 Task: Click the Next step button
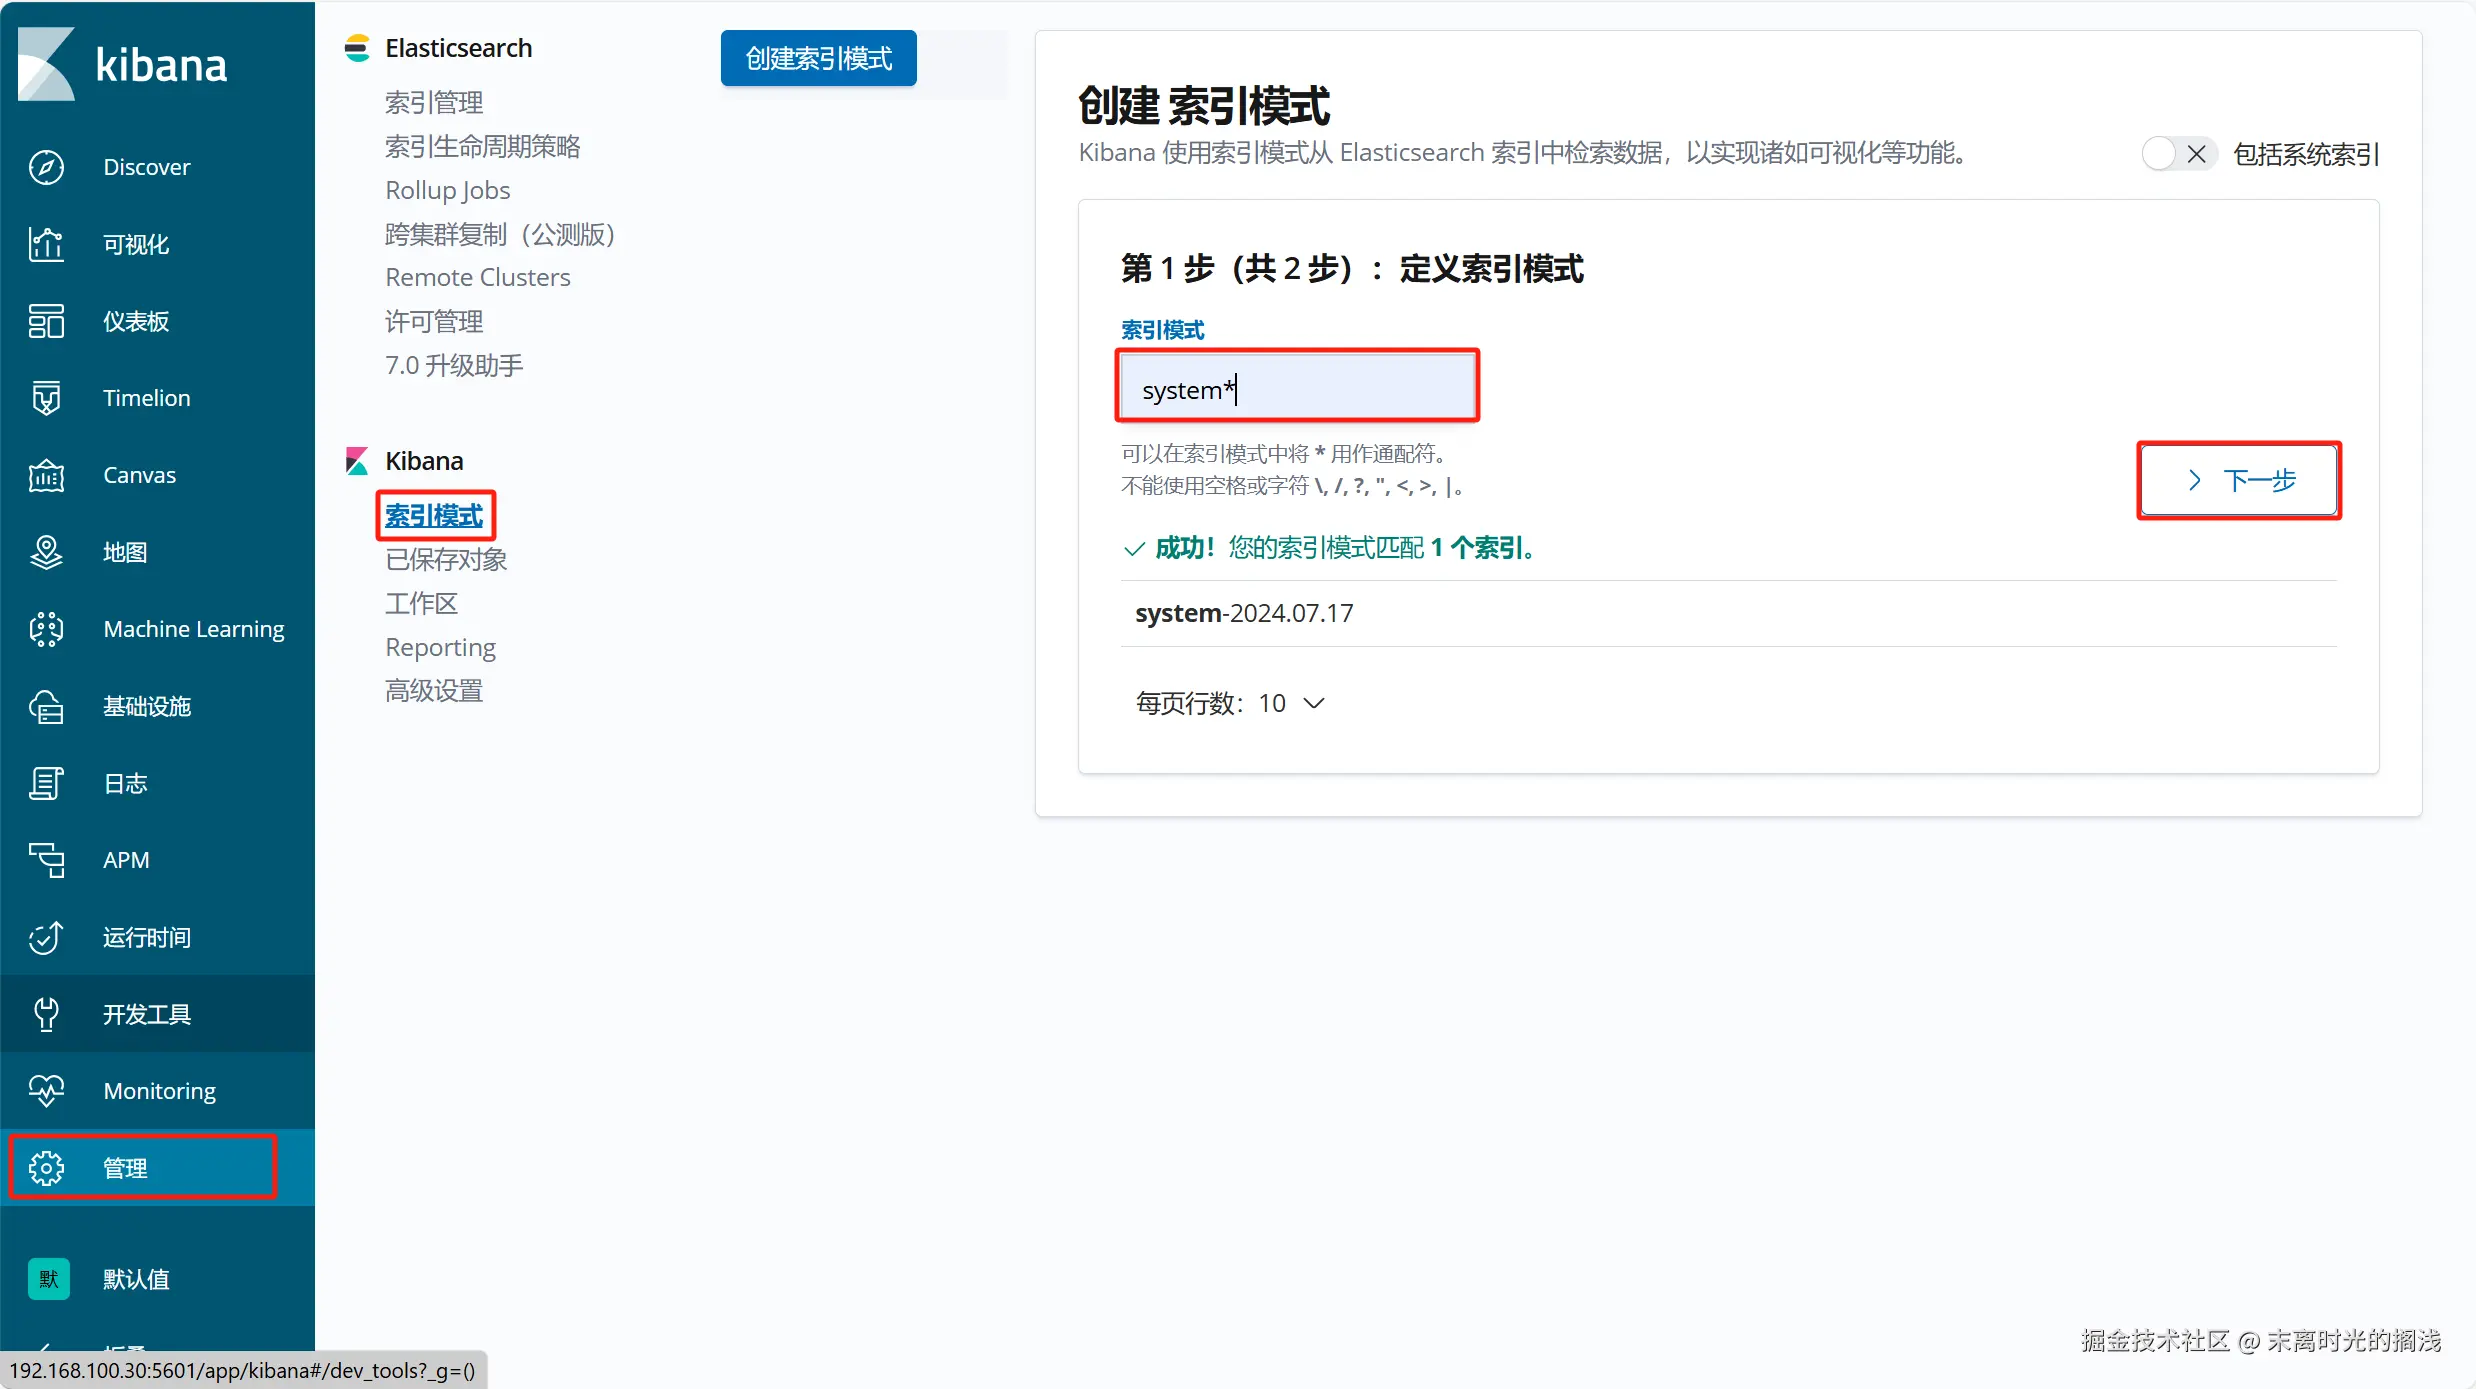click(x=2238, y=480)
